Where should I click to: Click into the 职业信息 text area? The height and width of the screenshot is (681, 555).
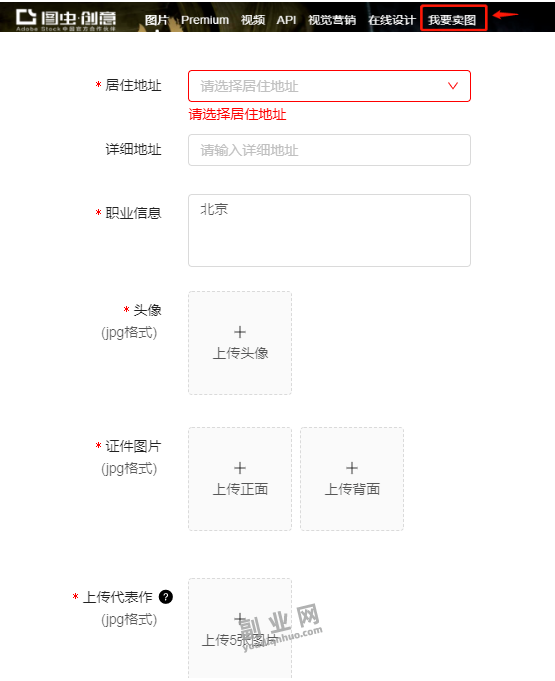[x=329, y=230]
